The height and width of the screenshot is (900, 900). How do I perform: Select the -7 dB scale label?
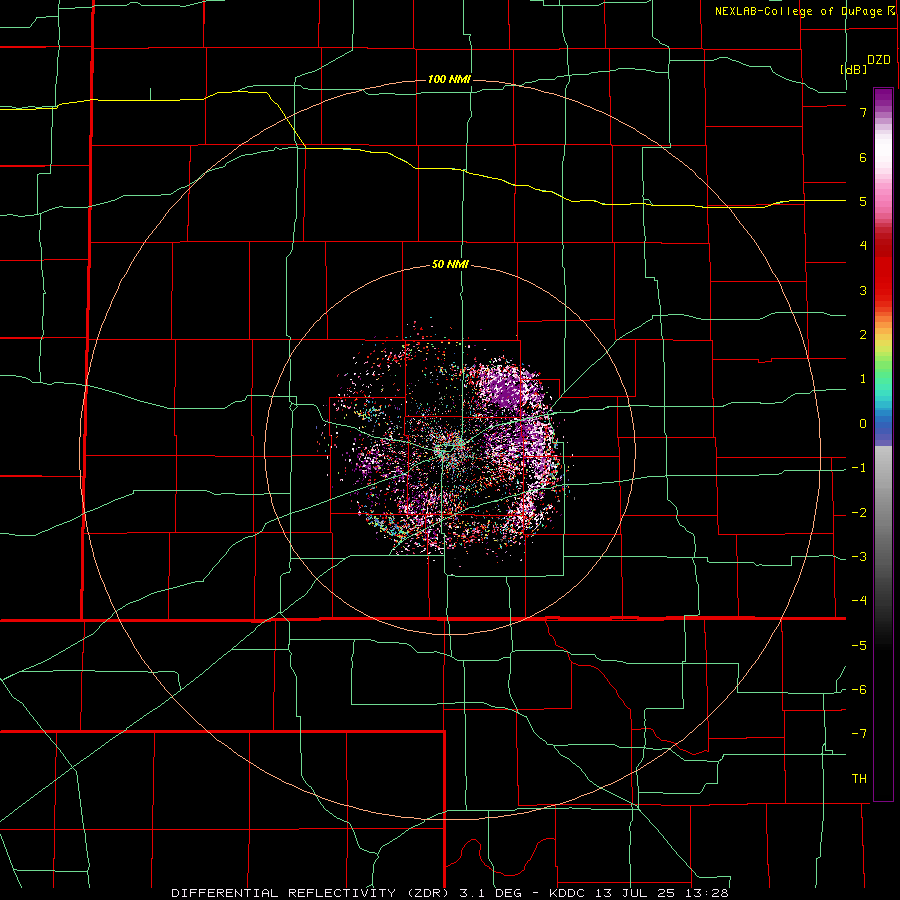[x=859, y=734]
